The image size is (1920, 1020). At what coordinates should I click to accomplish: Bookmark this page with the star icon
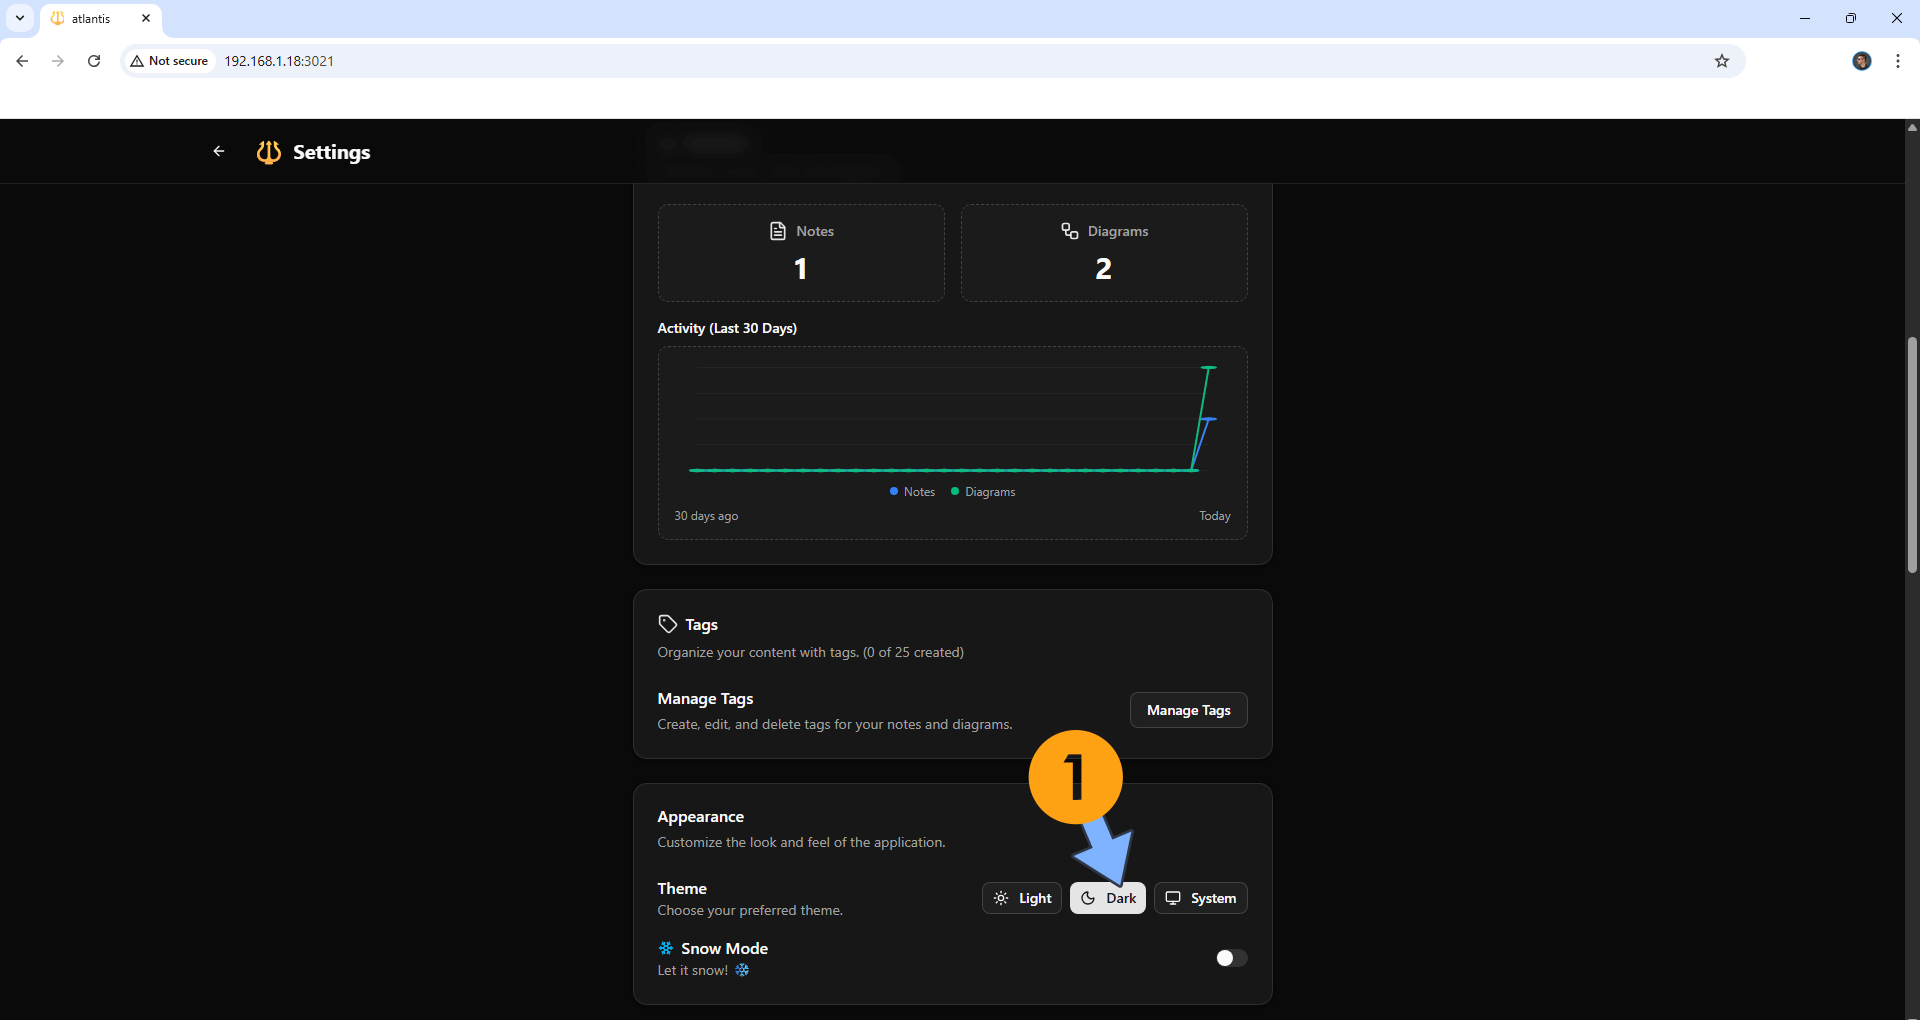point(1722,61)
